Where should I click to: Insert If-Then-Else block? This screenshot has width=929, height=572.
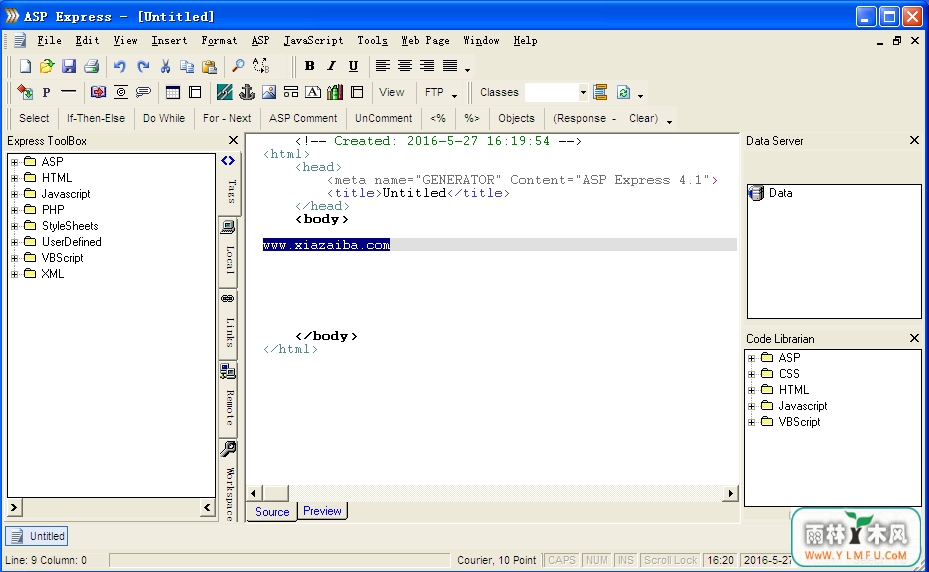coord(96,118)
